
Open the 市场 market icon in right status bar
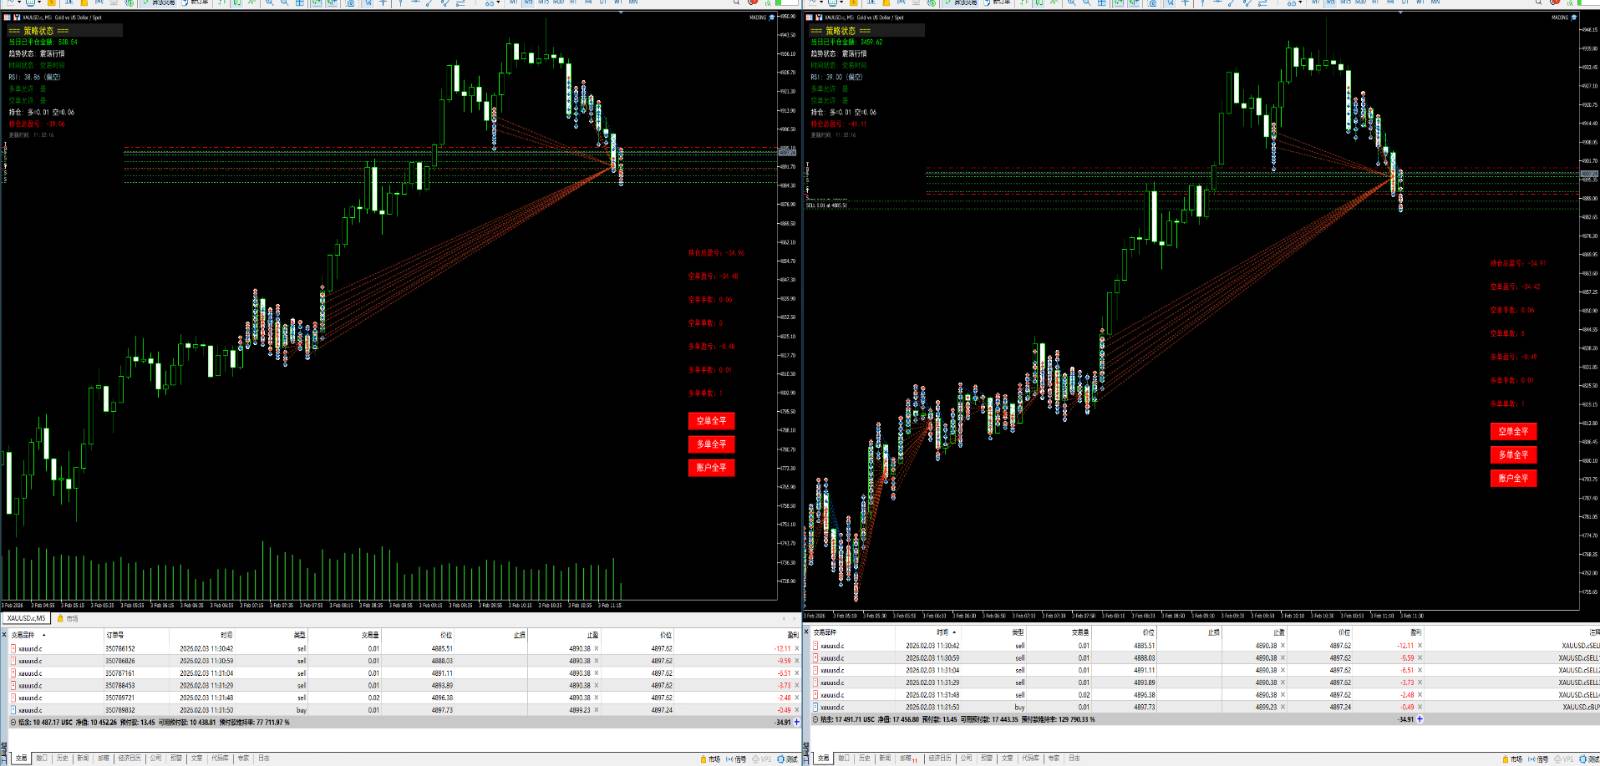1511,759
